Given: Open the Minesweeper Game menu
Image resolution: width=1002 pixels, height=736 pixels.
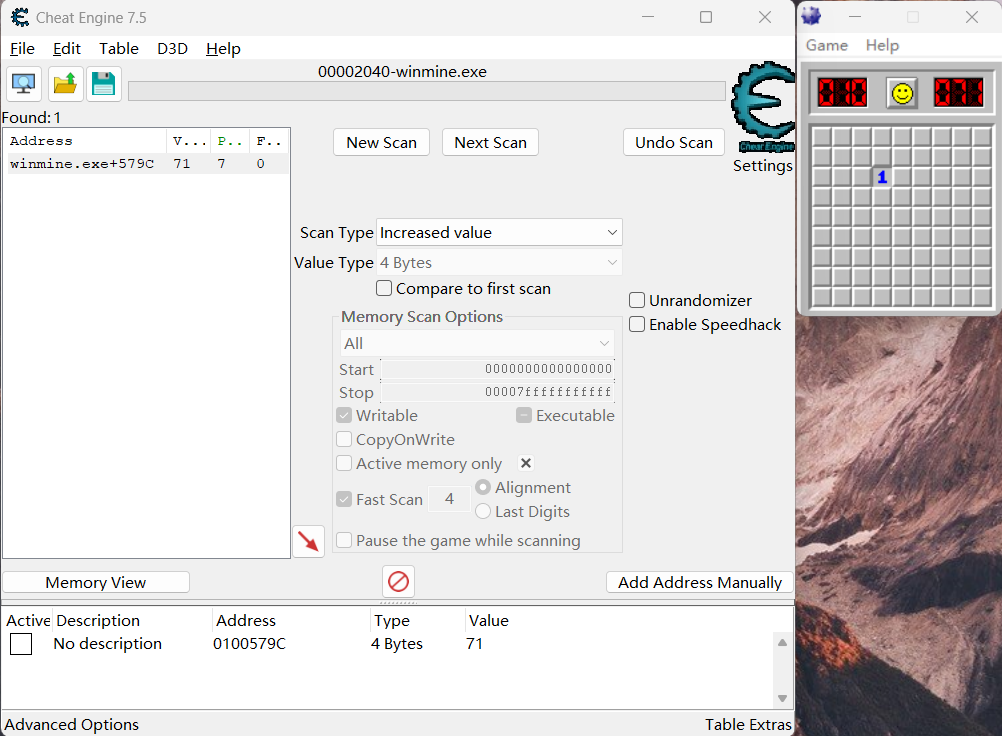Looking at the screenshot, I should coord(826,45).
